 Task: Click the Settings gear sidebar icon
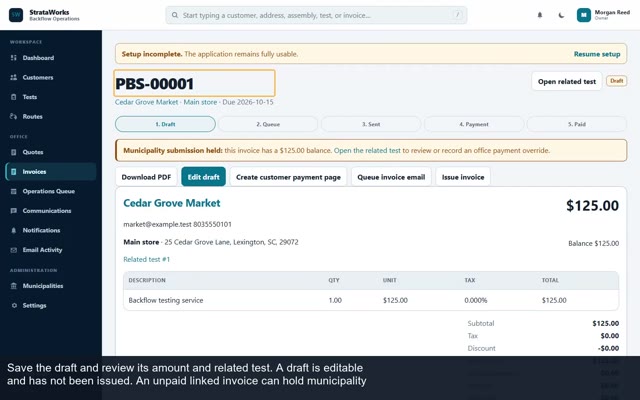pyautogui.click(x=14, y=306)
